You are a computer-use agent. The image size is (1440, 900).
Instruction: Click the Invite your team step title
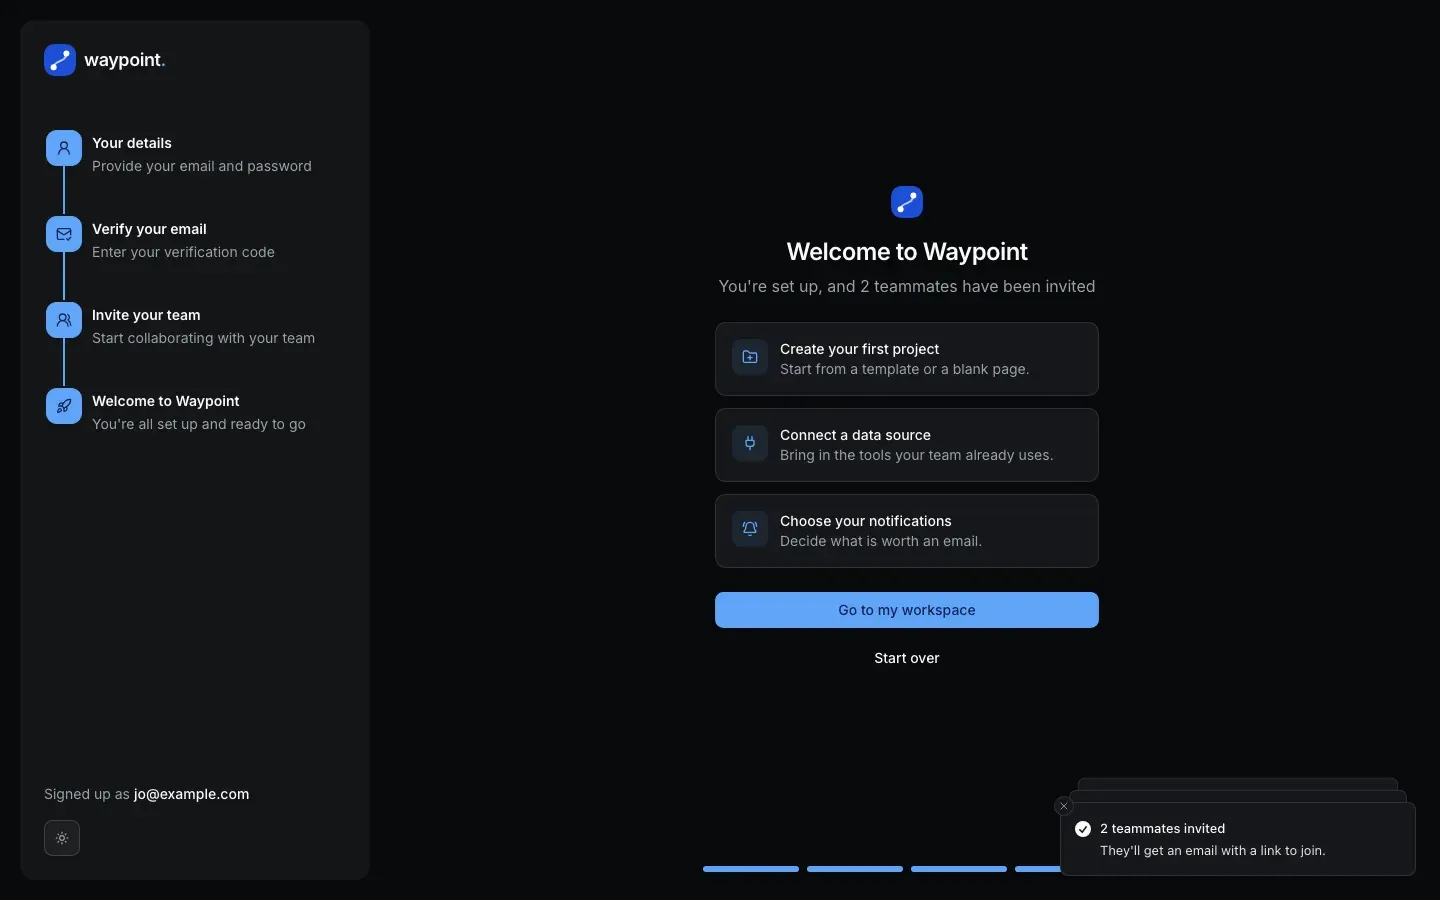(x=146, y=315)
